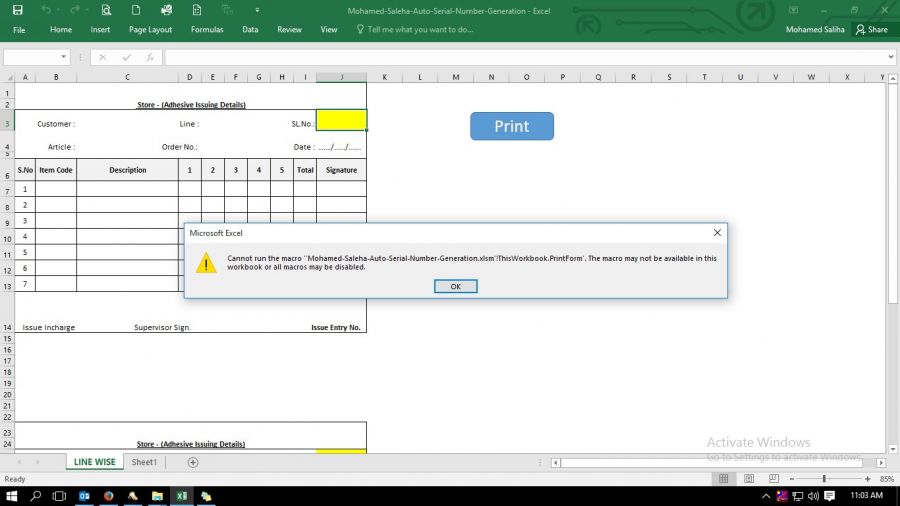The height and width of the screenshot is (506, 900).
Task: Click inside the formula bar
Action: pos(525,57)
